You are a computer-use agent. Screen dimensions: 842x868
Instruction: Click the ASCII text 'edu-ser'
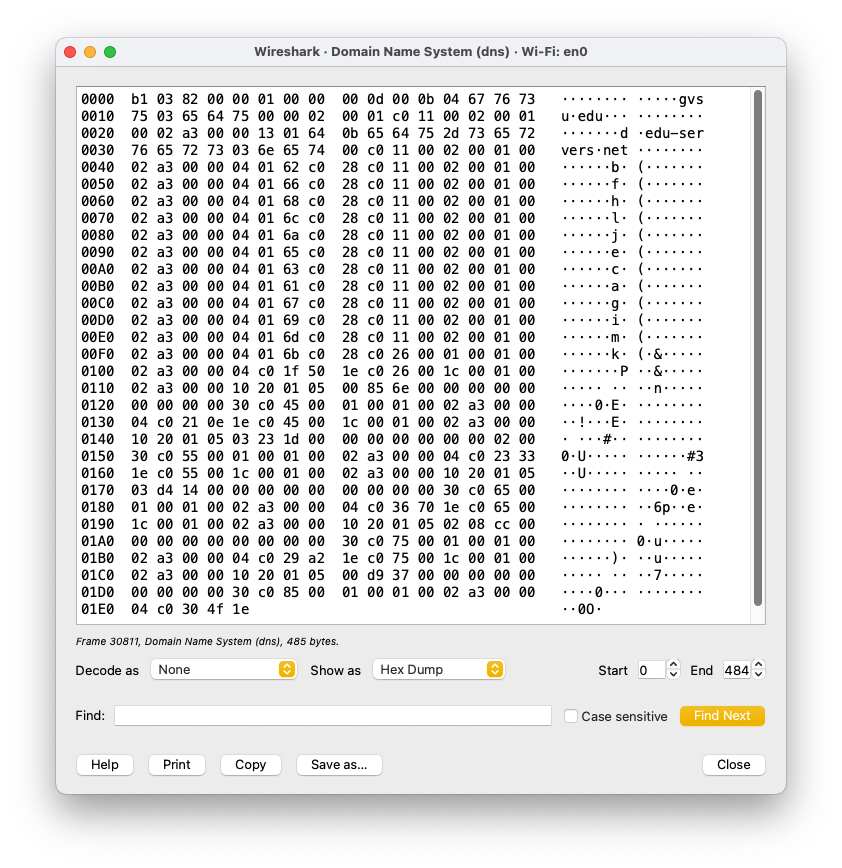[x=674, y=133]
